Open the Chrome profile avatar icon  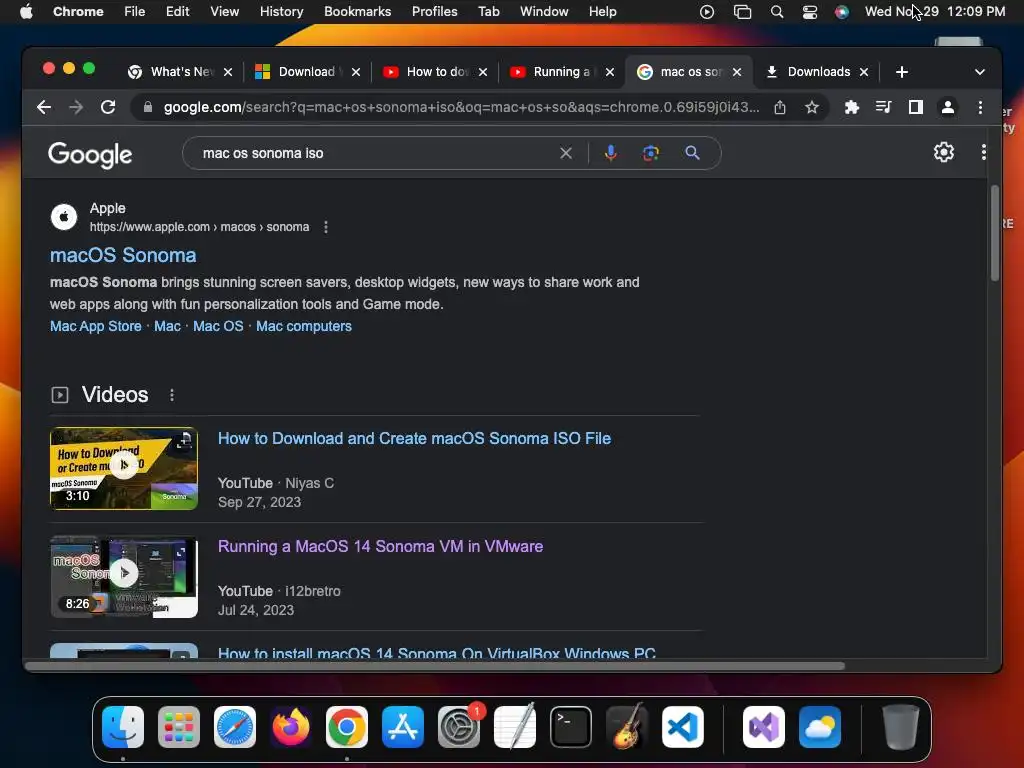(x=948, y=107)
